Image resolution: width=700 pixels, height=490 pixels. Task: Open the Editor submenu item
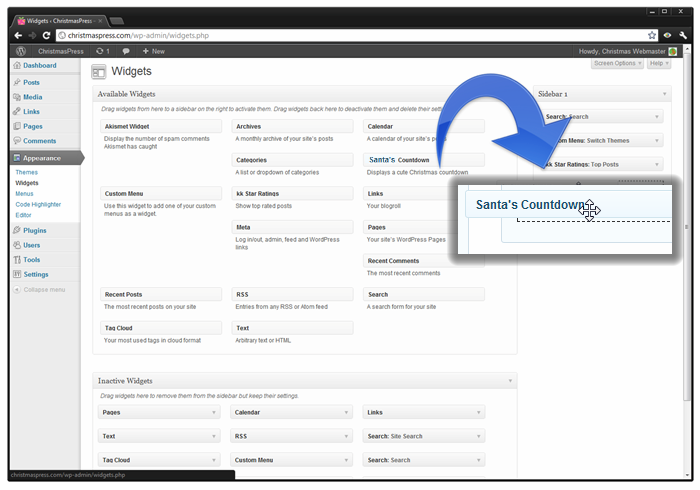point(23,215)
